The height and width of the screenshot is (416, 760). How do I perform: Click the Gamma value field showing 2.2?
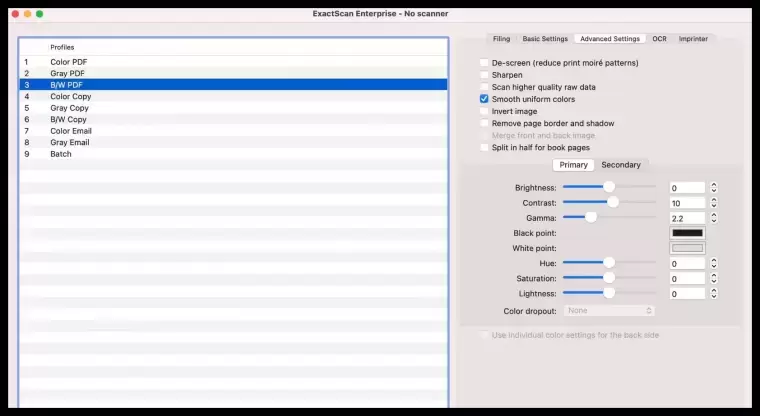click(687, 218)
